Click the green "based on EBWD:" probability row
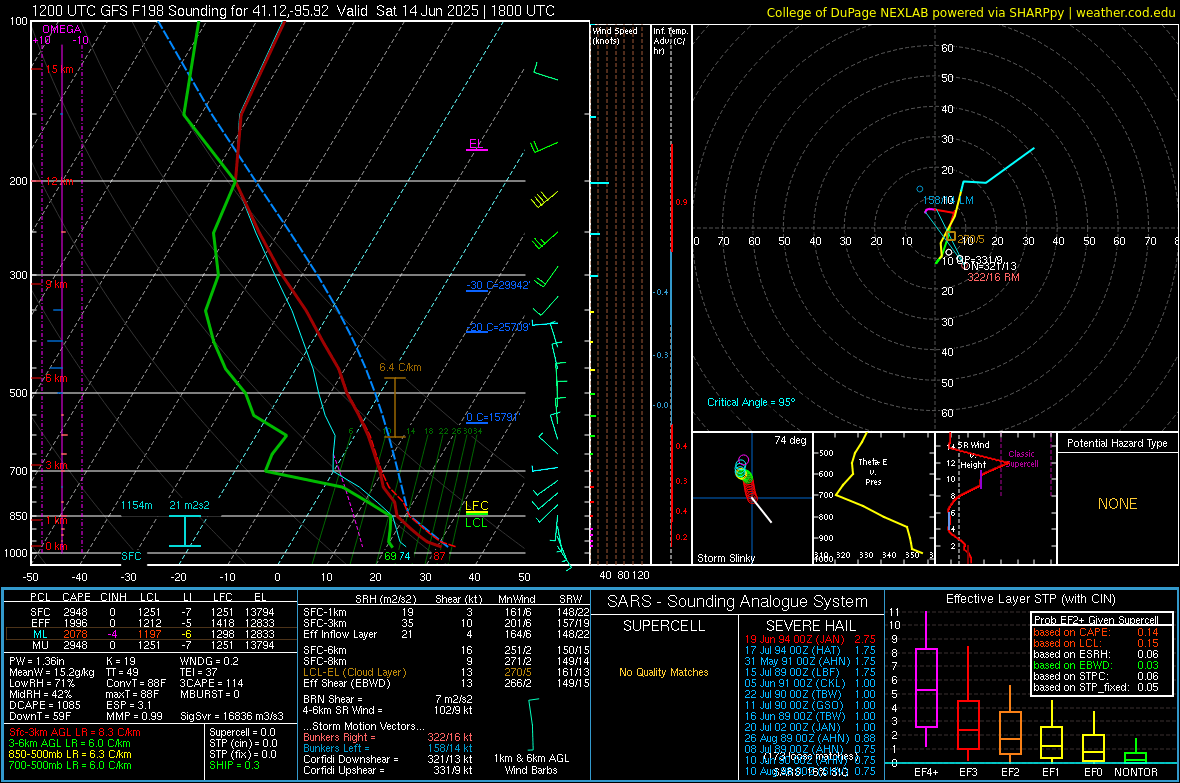The height and width of the screenshot is (783, 1180). point(1095,665)
